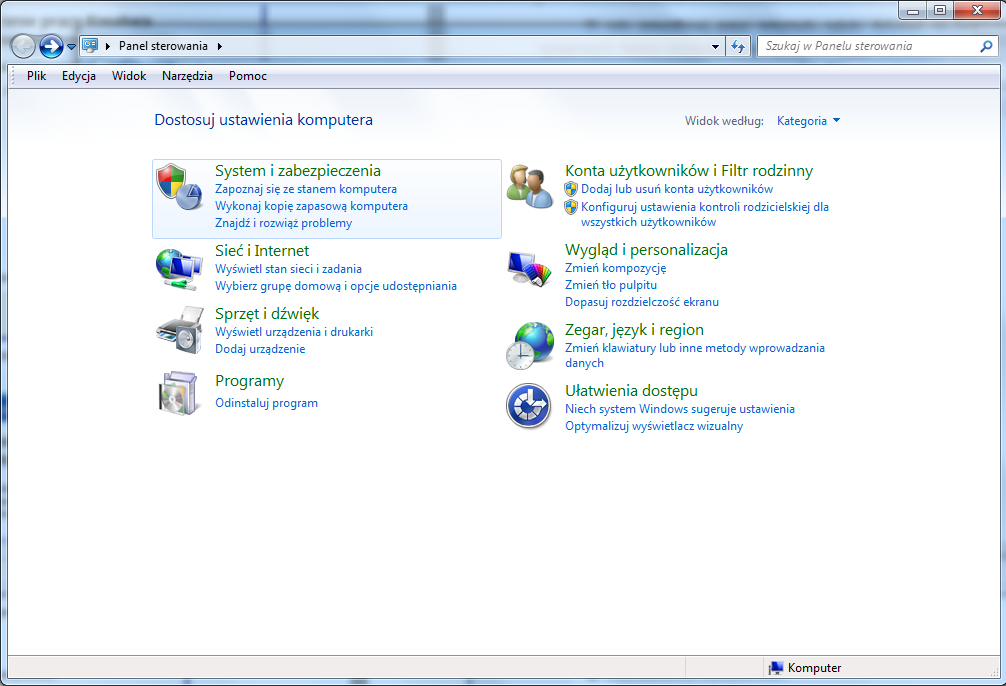1006x686 pixels.
Task: Click Wyświetl stan sieci i zadania
Action: click(x=288, y=269)
